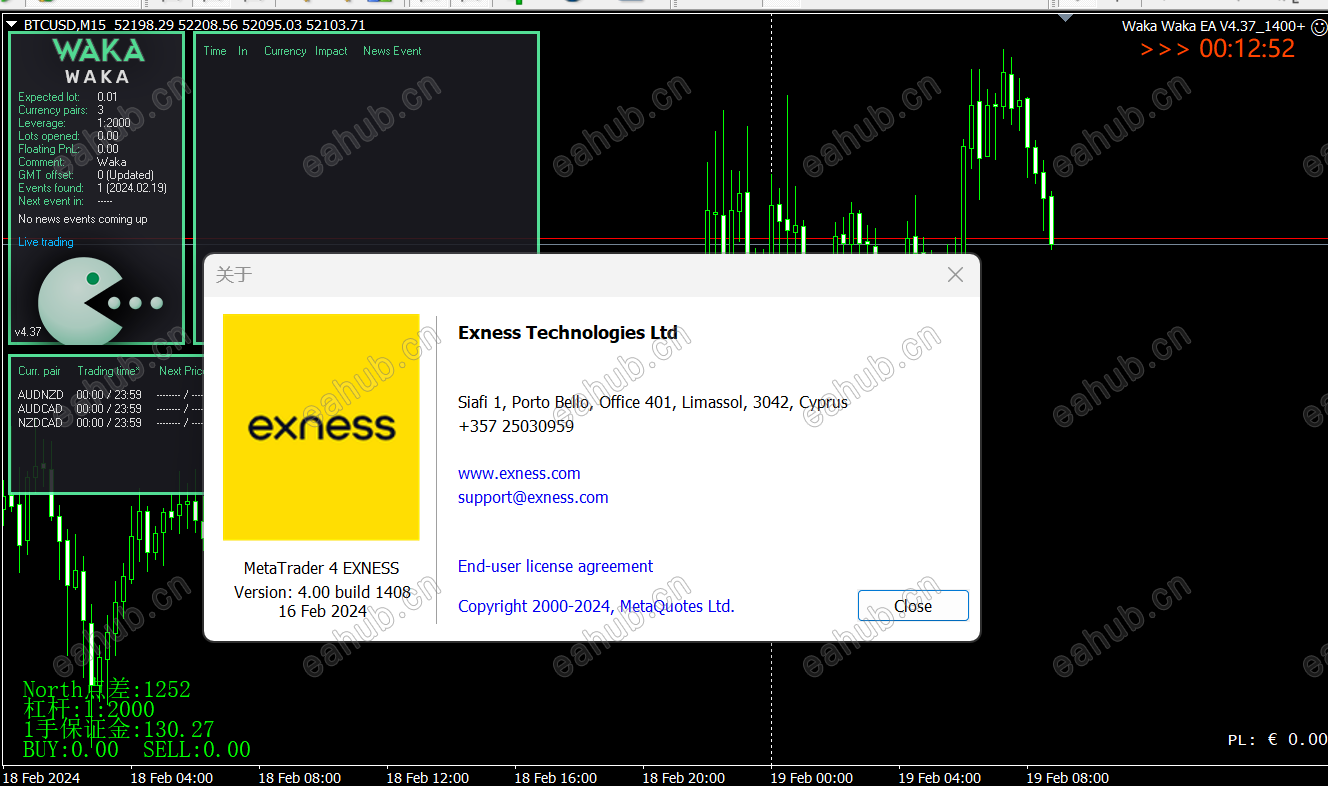
Task: Click the "No news events coming up" message
Action: pos(83,219)
